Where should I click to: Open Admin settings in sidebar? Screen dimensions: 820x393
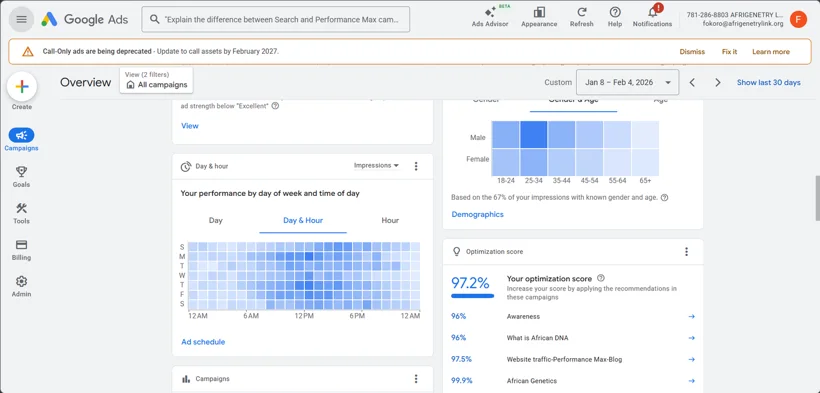21,287
